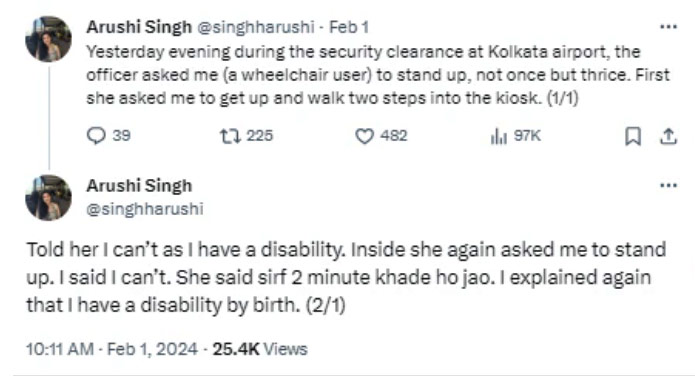Open Arushi Singh's avatar on second tweet
The width and height of the screenshot is (695, 376).
[x=48, y=197]
